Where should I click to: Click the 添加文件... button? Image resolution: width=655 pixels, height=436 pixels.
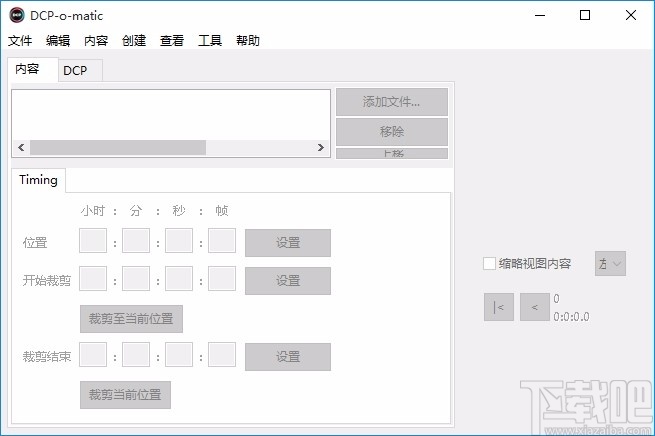[392, 102]
